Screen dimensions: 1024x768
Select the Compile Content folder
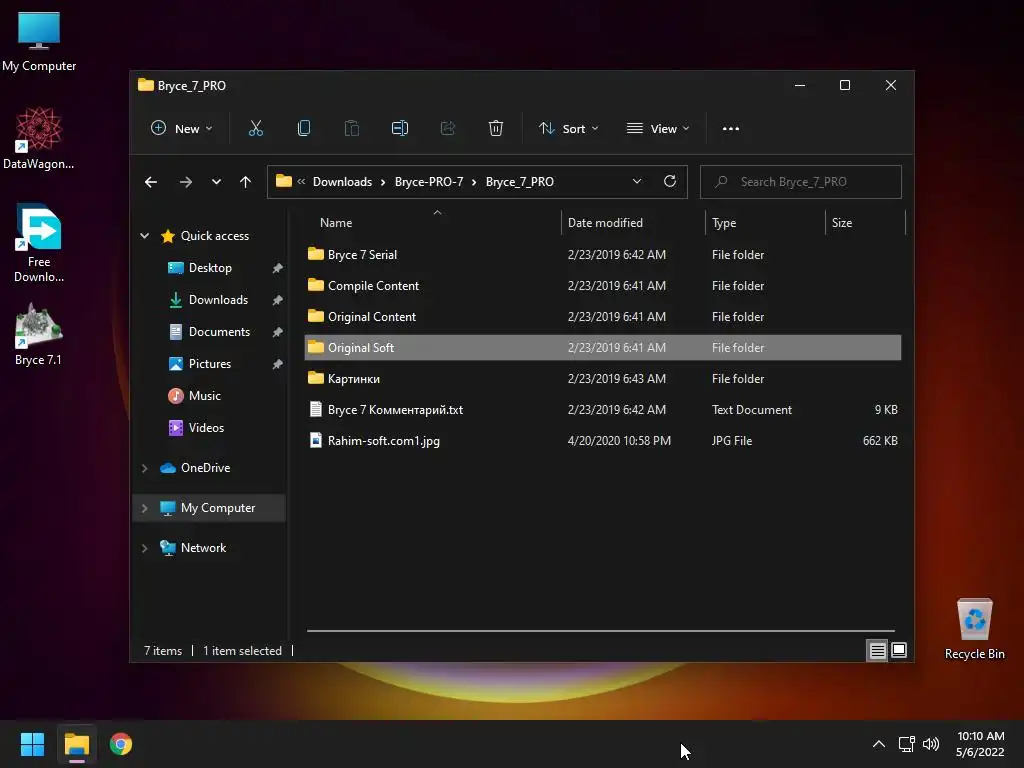pos(603,285)
